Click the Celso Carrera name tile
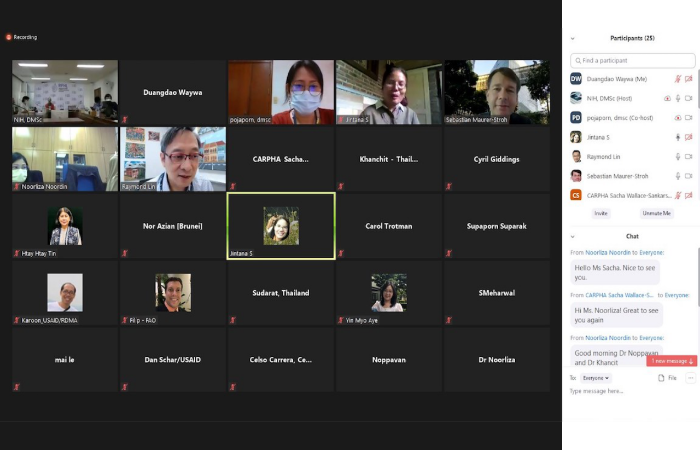Viewport: 700px width, 450px height. tap(281, 360)
